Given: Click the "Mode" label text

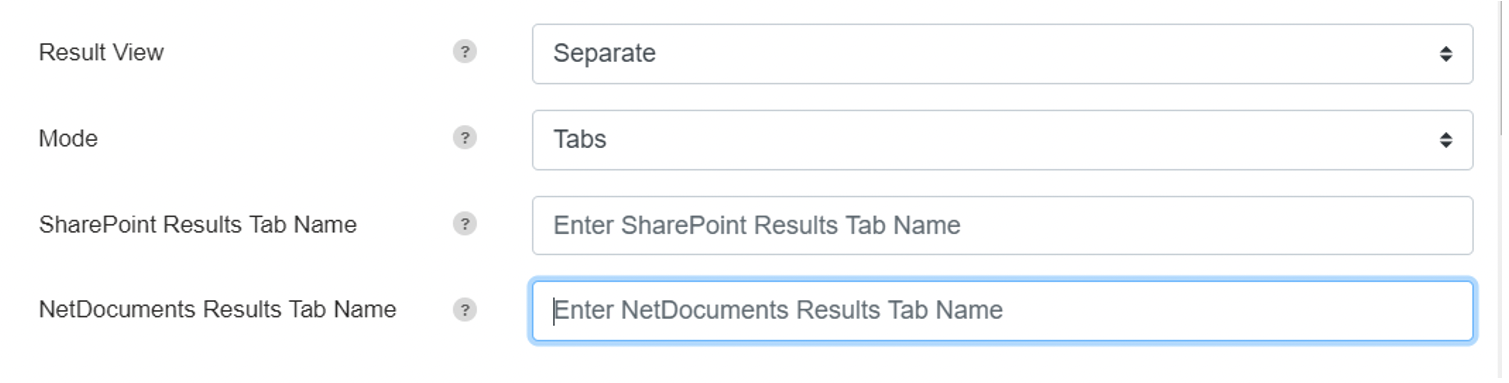Looking at the screenshot, I should [68, 138].
